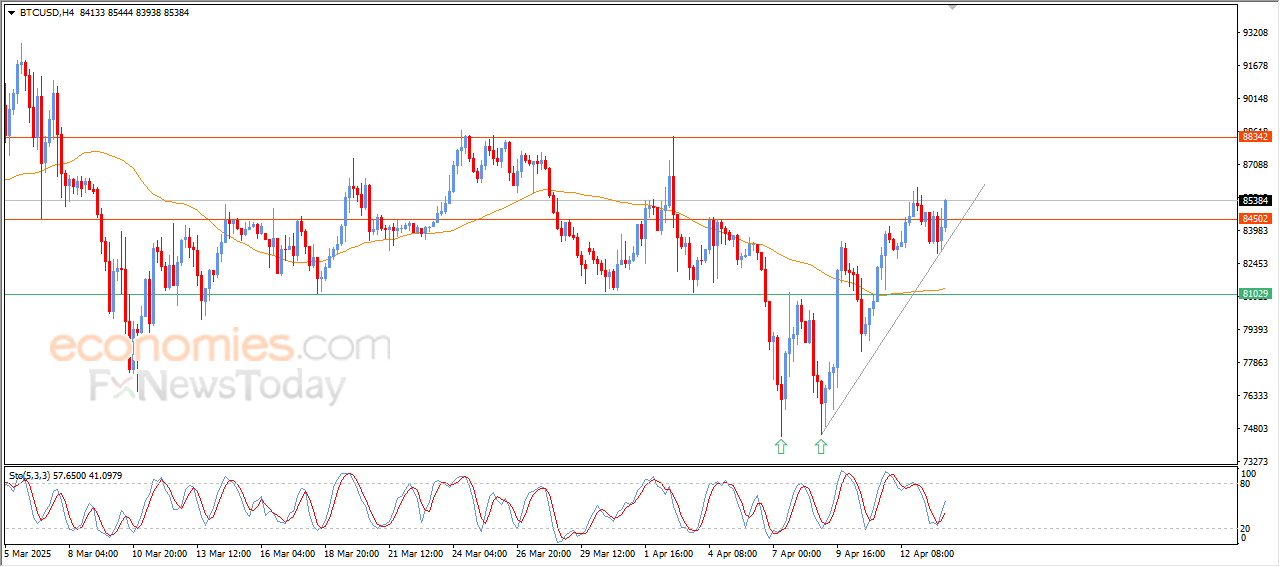Click the 5 Mar 2025 date label
1280x567 pixels.
coord(27,553)
